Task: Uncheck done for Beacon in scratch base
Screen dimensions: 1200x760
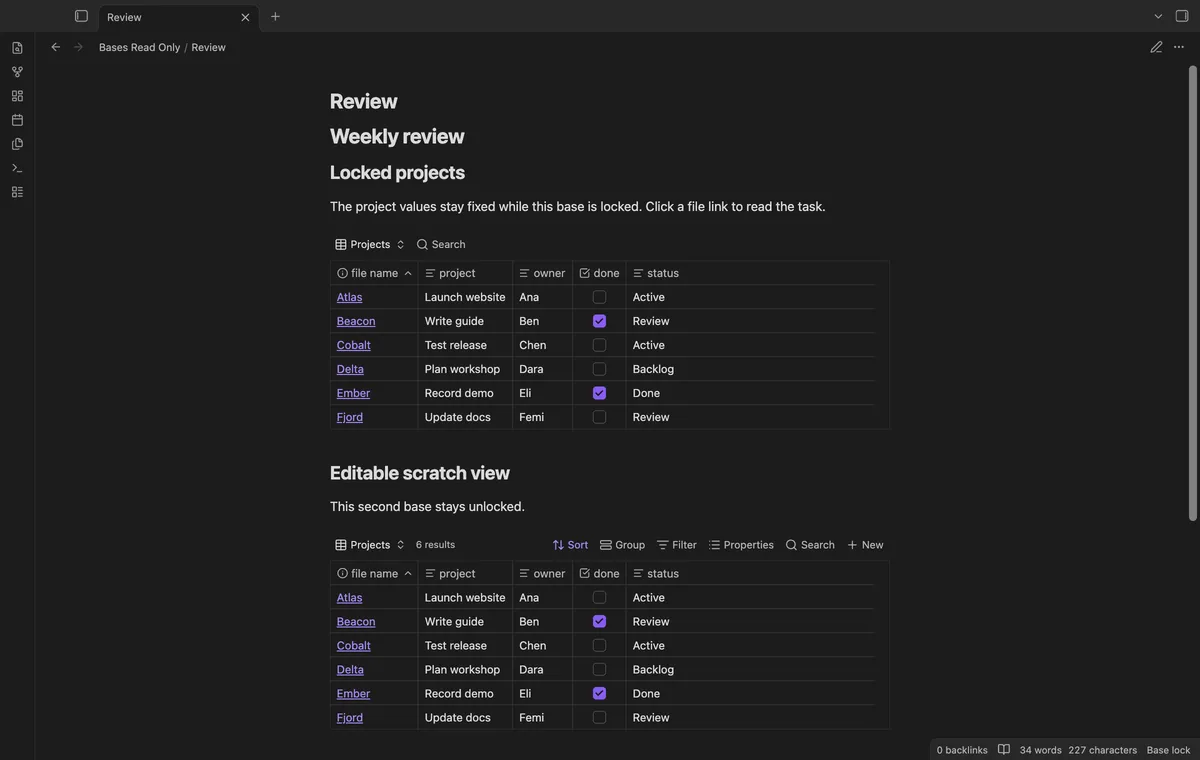Action: (x=599, y=622)
